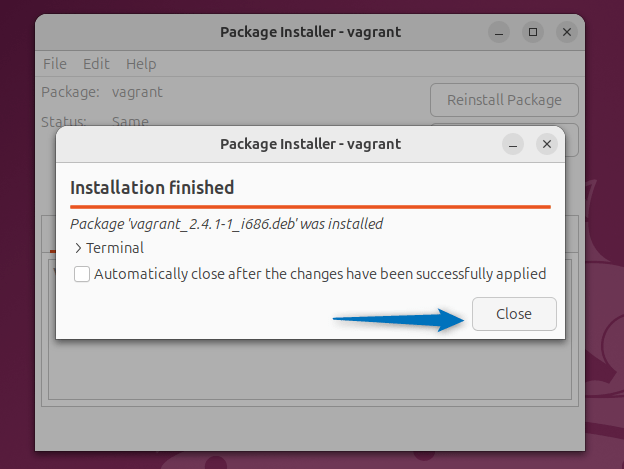The height and width of the screenshot is (469, 624).
Task: Click the dialog's title bar text
Action: [x=310, y=144]
